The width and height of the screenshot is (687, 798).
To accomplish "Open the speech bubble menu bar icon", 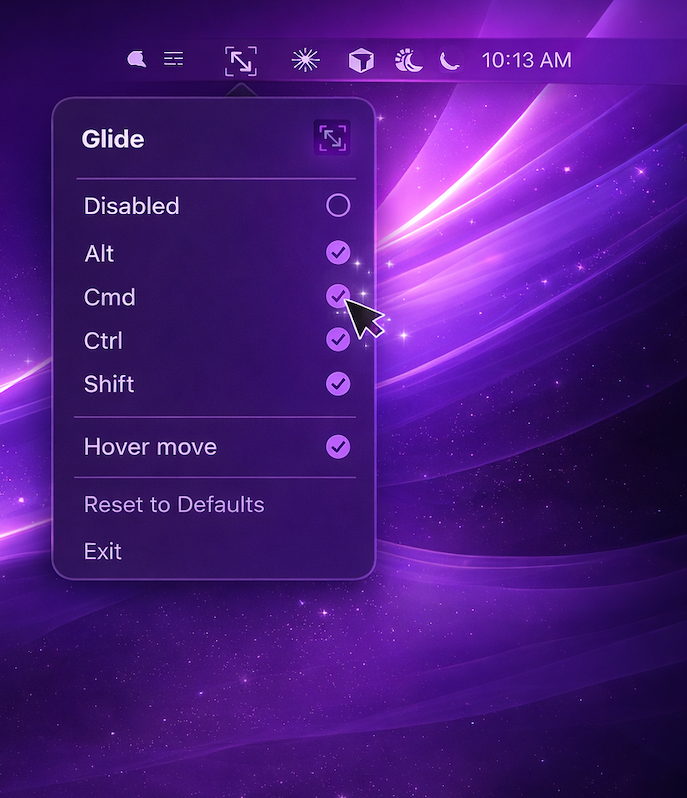I will [136, 60].
